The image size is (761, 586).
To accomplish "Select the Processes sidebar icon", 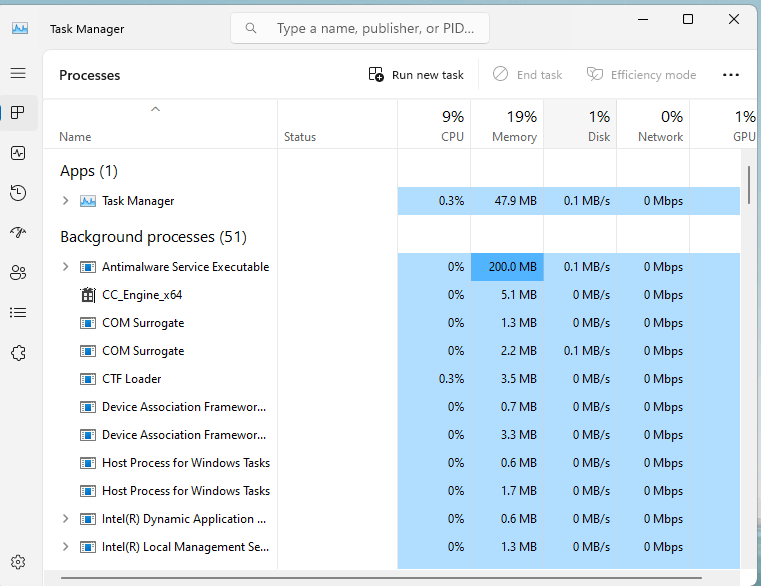I will (18, 113).
